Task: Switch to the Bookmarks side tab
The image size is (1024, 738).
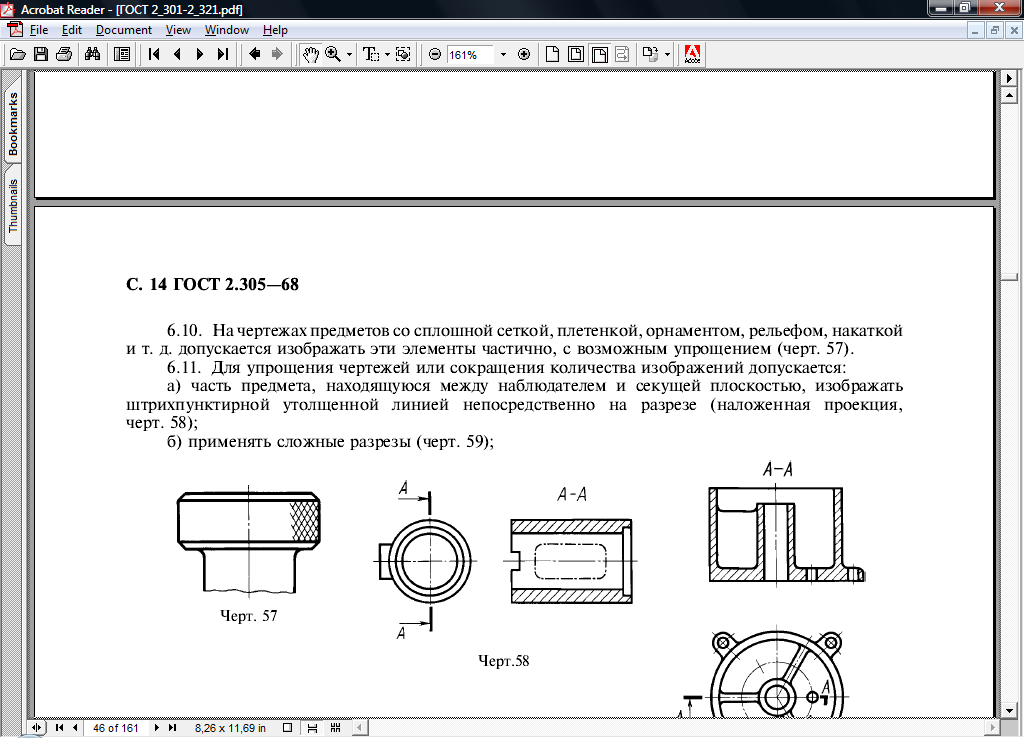Action: 13,123
